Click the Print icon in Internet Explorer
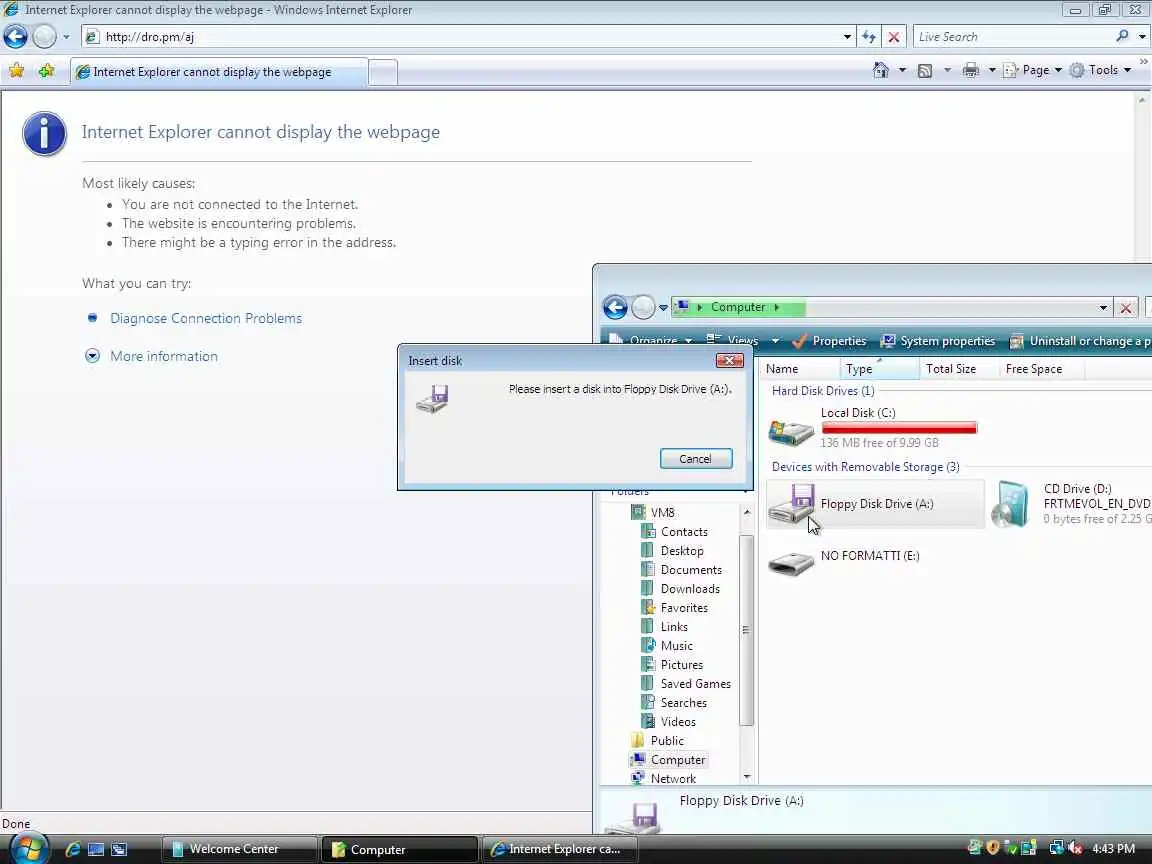The height and width of the screenshot is (864, 1152). click(971, 71)
